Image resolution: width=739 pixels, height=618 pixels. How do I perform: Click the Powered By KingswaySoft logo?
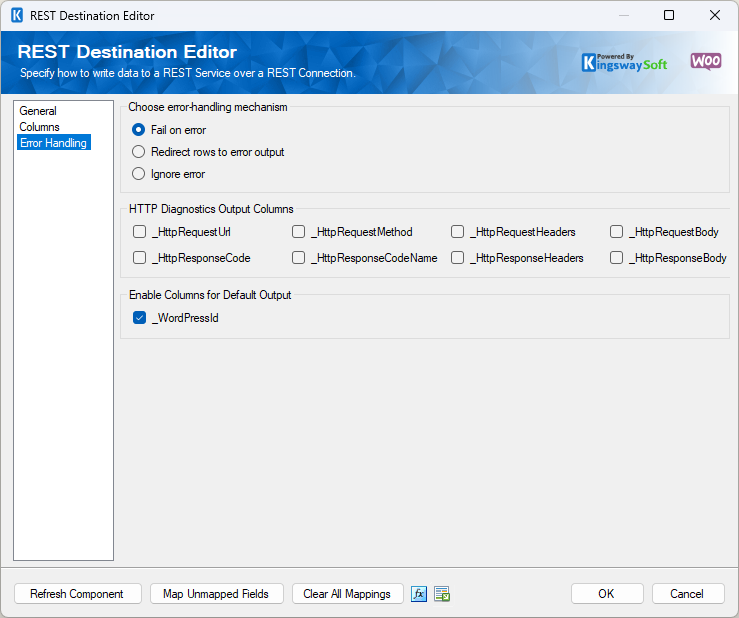[x=624, y=62]
